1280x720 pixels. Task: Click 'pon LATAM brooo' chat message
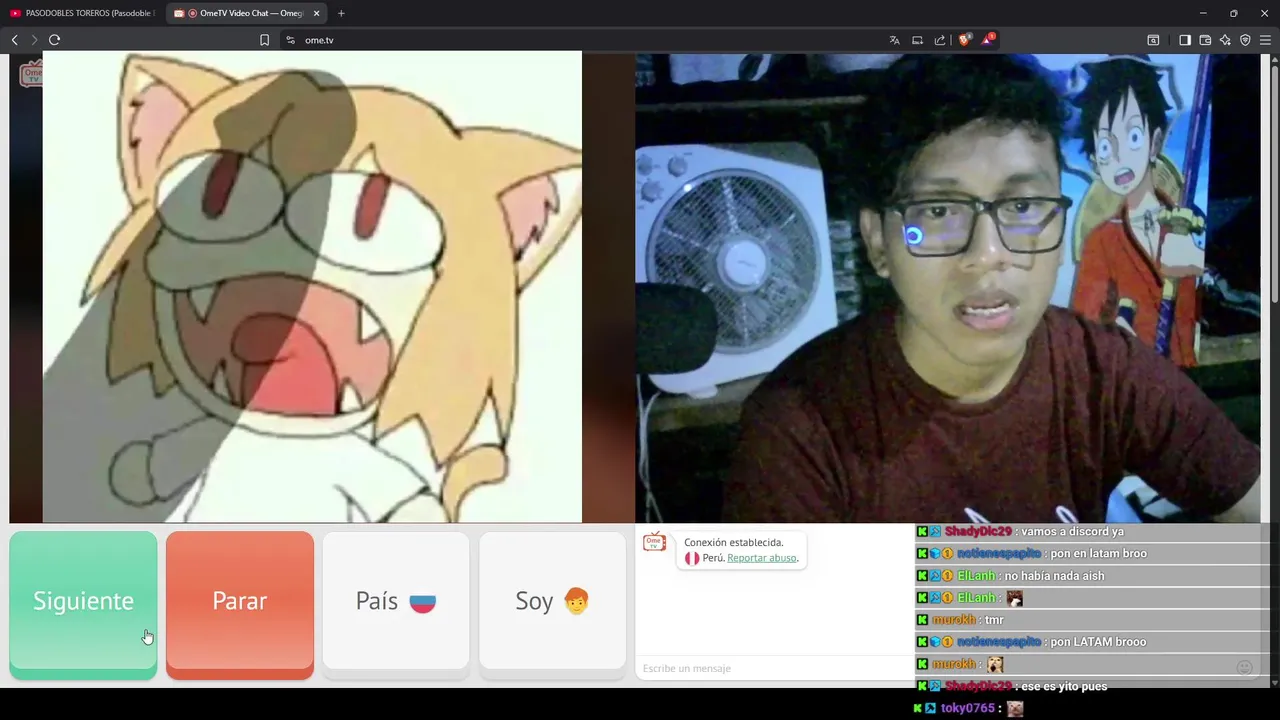[x=1098, y=641]
